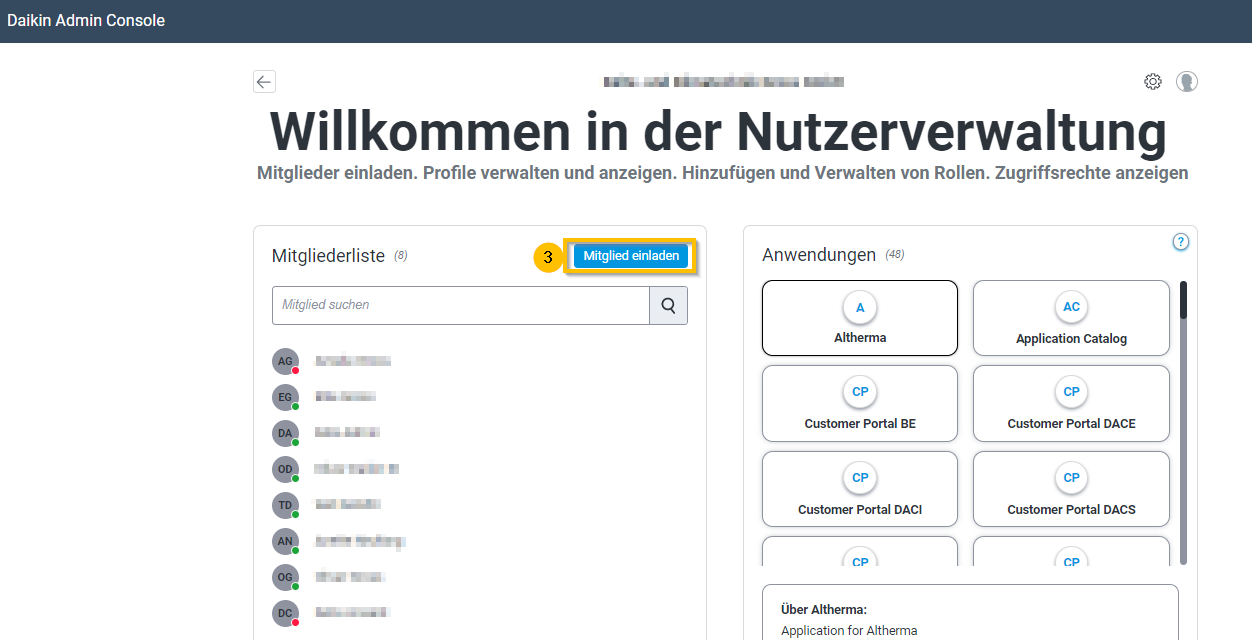Viewport: 1252px width, 640px height.
Task: Open the settings gear icon
Action: (x=1153, y=82)
